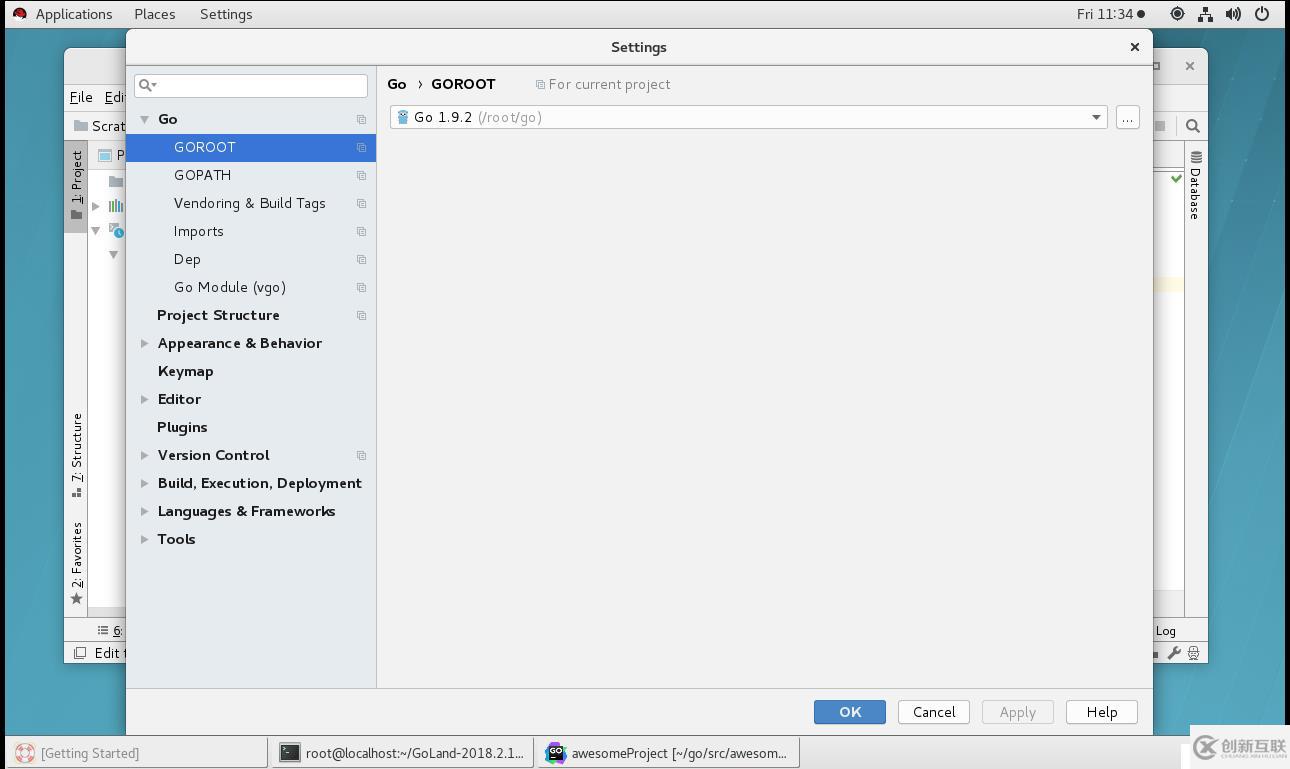Click tool windows toggle icon in status bar

[80, 653]
